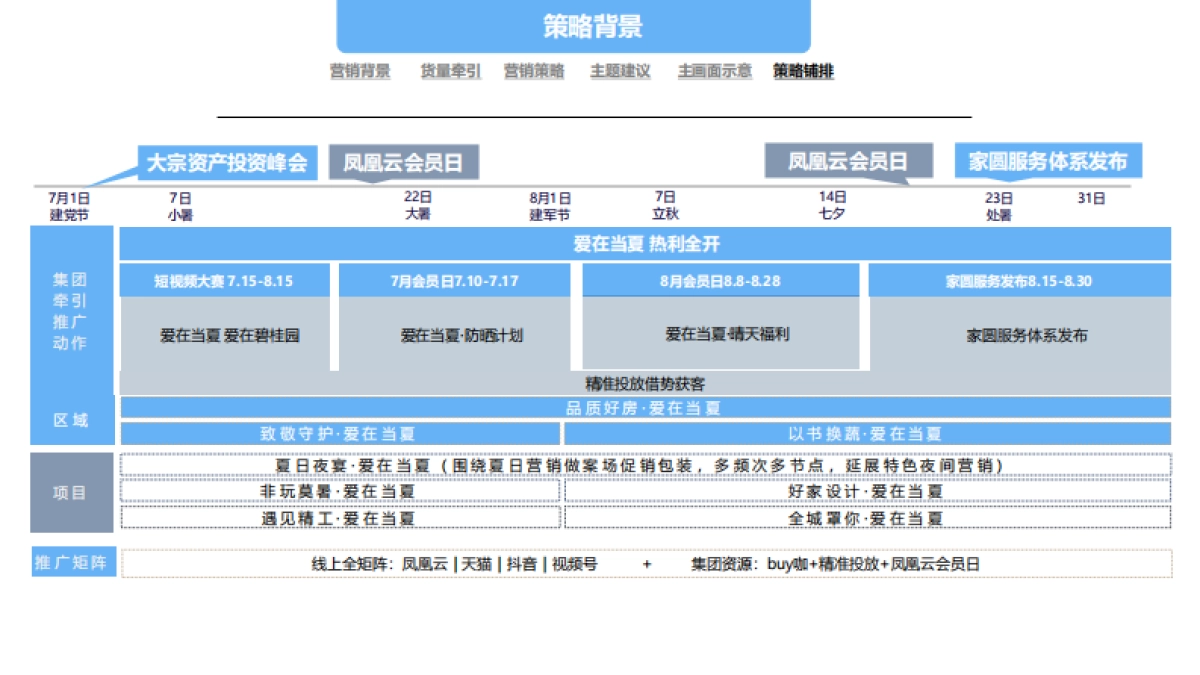Click the 8月会员日8.8-8.28 segment

[720, 281]
